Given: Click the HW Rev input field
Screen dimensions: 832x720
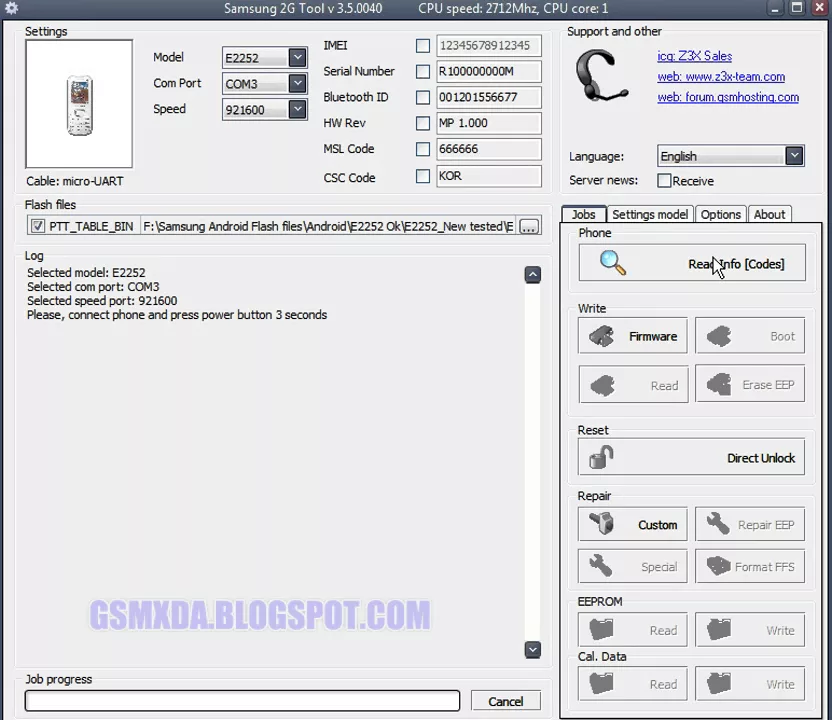Looking at the screenshot, I should (489, 123).
